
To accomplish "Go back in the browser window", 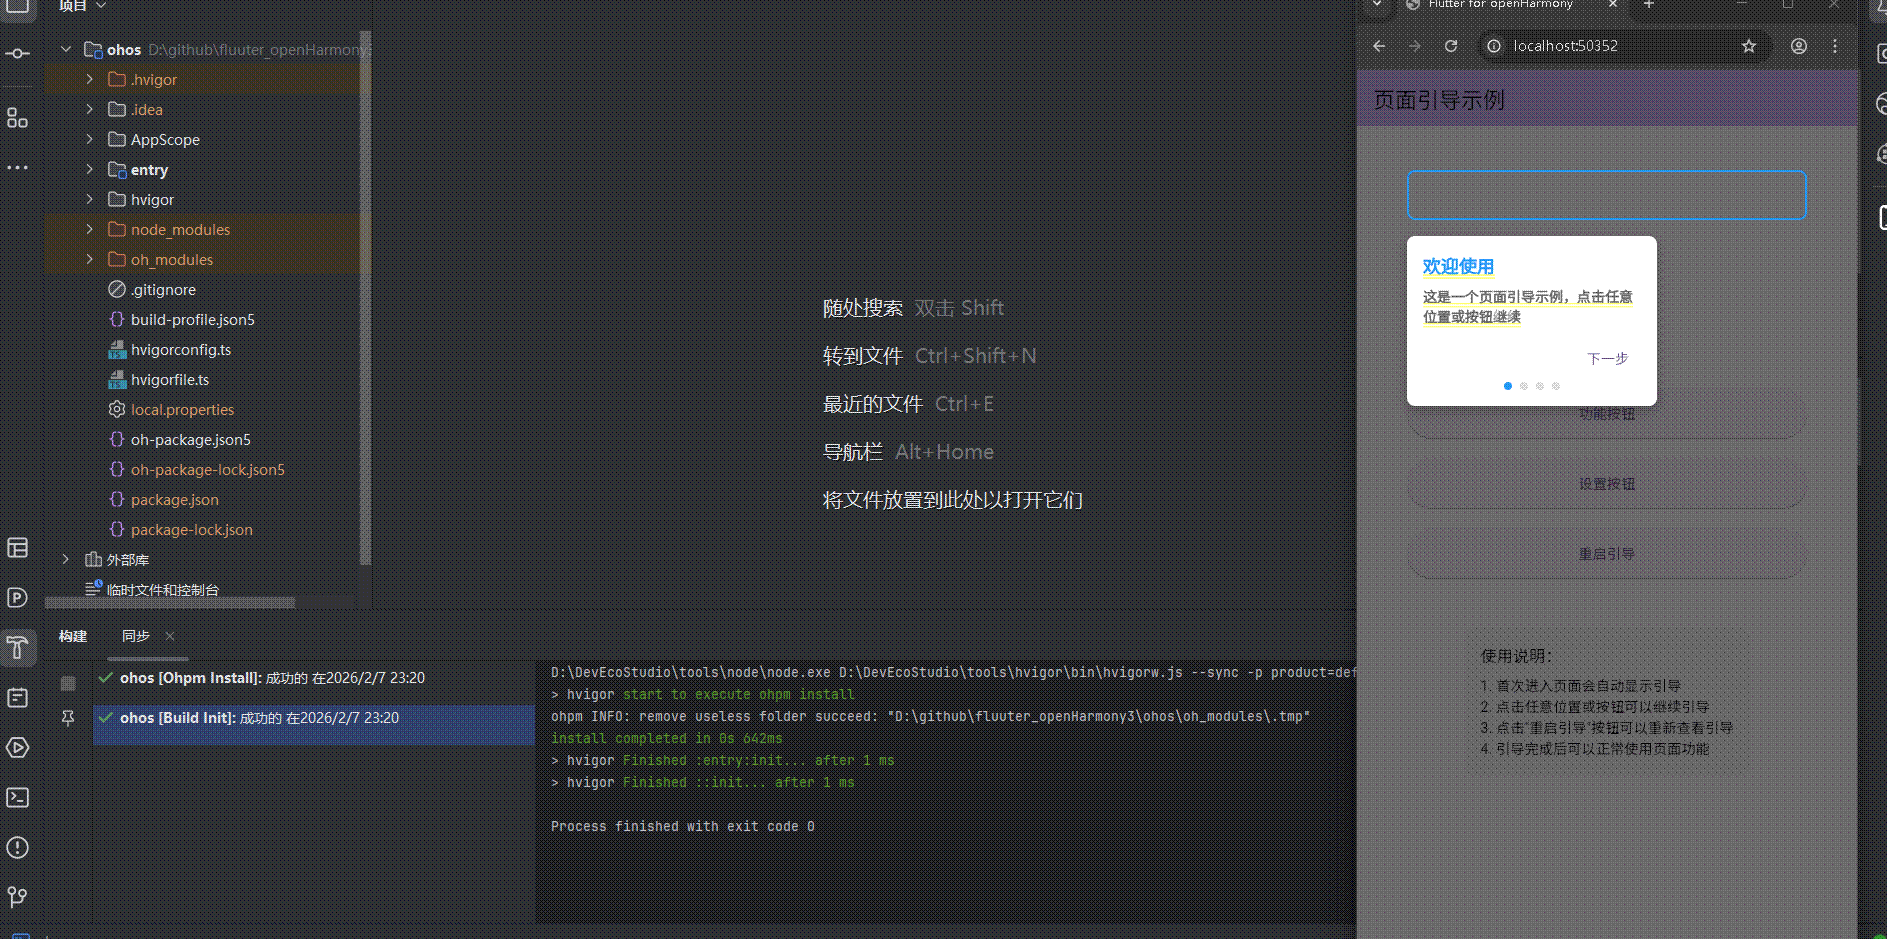I will [x=1379, y=46].
